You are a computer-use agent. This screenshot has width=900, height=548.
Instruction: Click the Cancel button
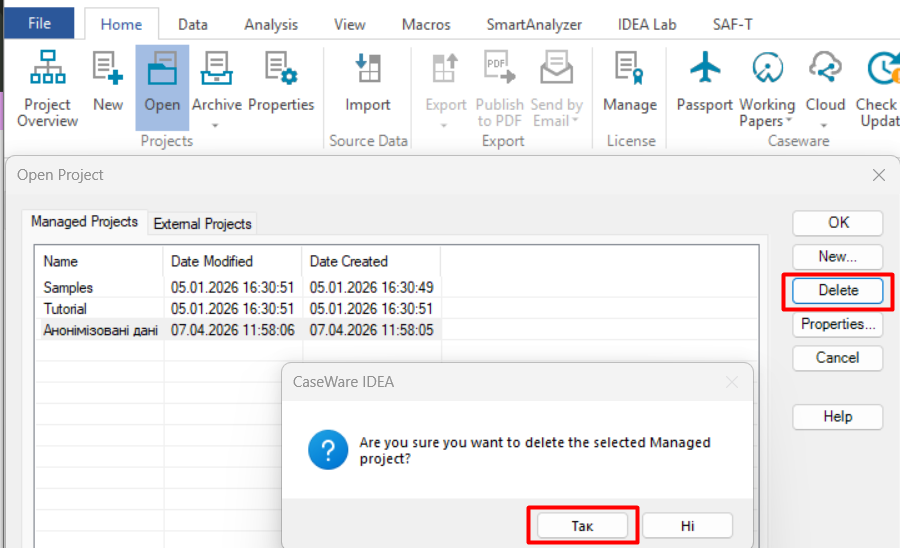click(837, 358)
